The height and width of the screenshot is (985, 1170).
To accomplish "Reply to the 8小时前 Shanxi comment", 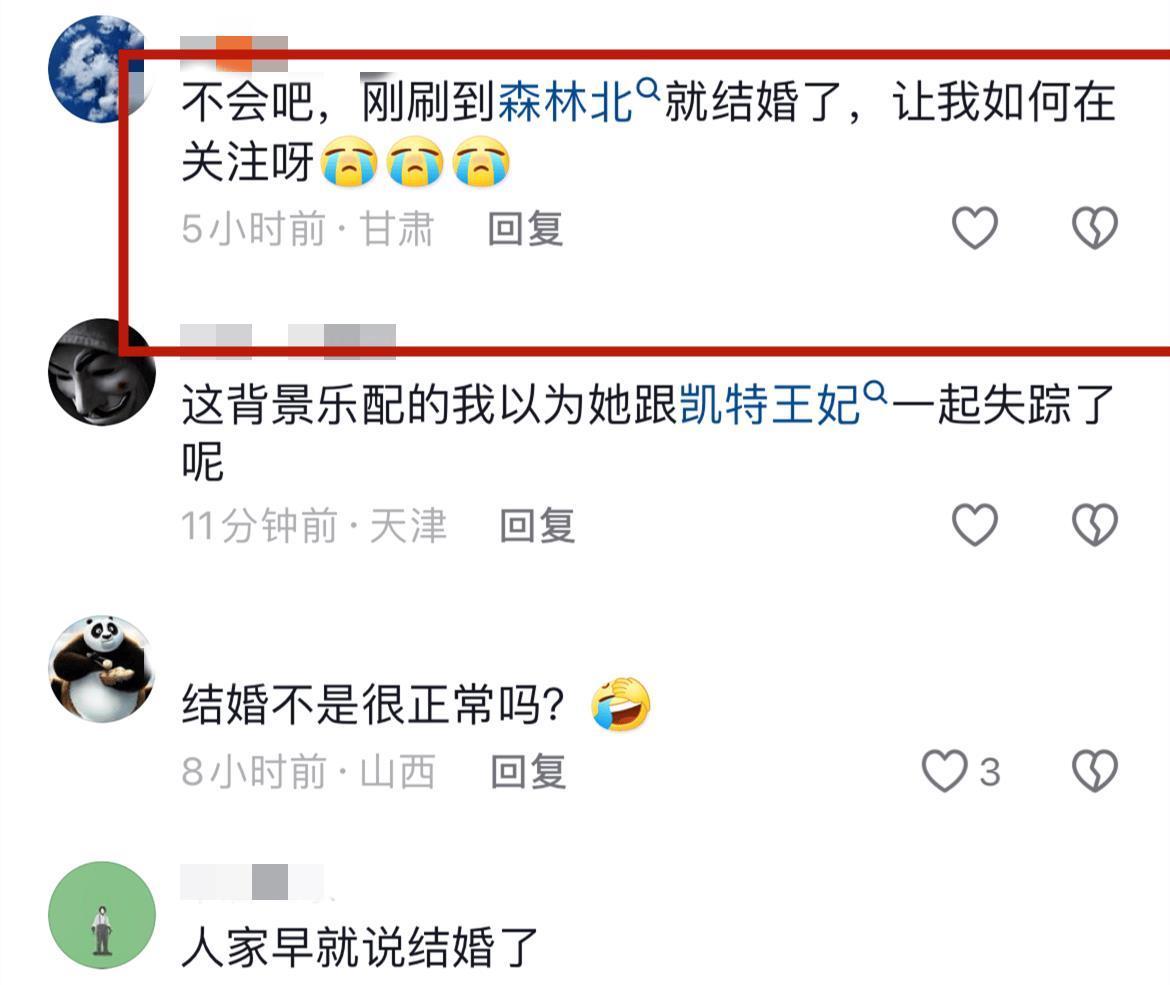I will (528, 772).
